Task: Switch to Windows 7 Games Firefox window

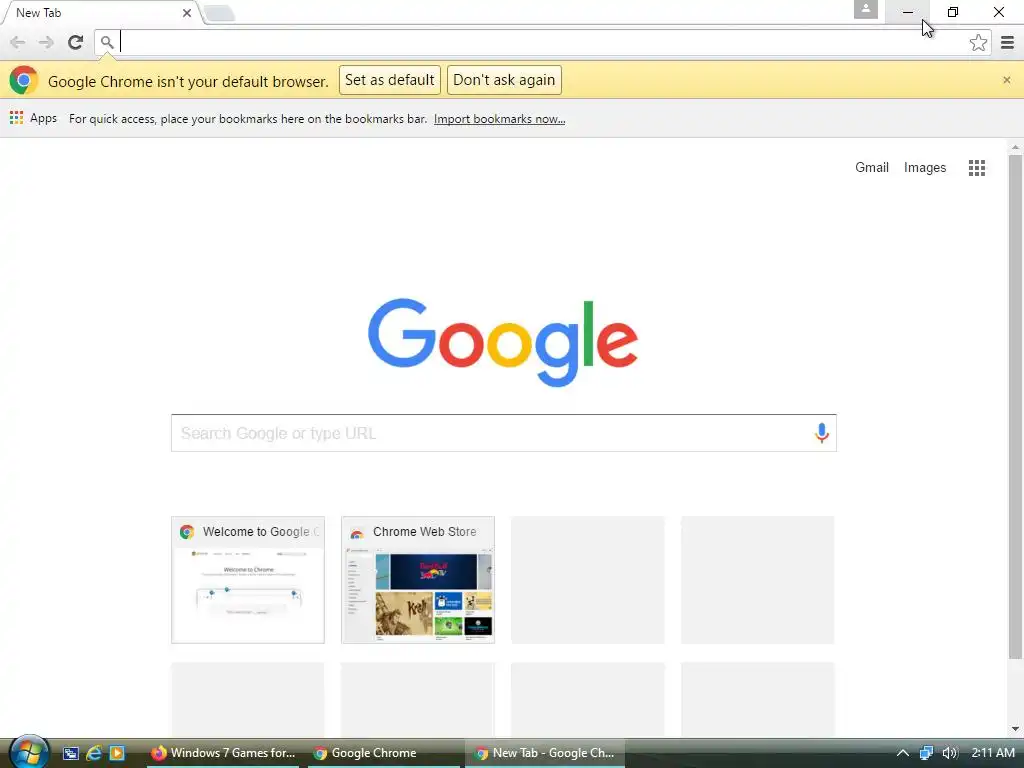Action: pos(223,753)
